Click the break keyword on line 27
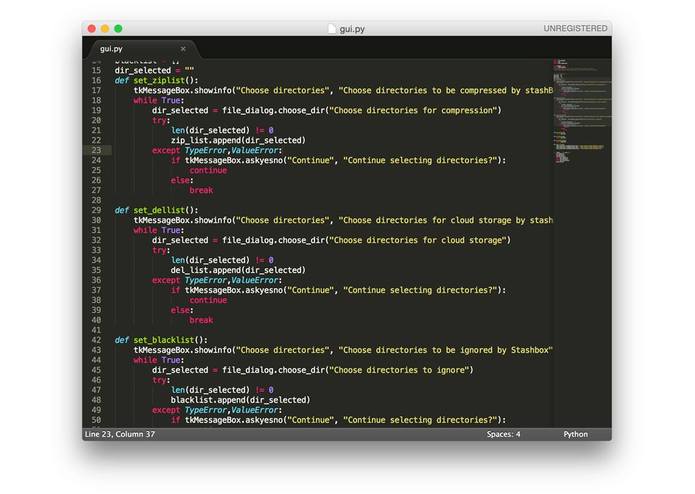This screenshot has height=494, width=695. pos(201,190)
